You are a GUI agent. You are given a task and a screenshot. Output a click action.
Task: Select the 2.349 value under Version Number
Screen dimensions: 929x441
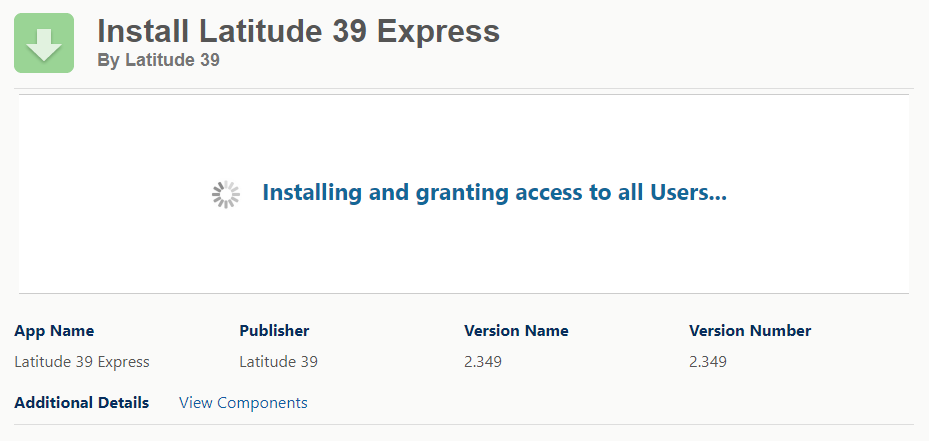point(708,362)
